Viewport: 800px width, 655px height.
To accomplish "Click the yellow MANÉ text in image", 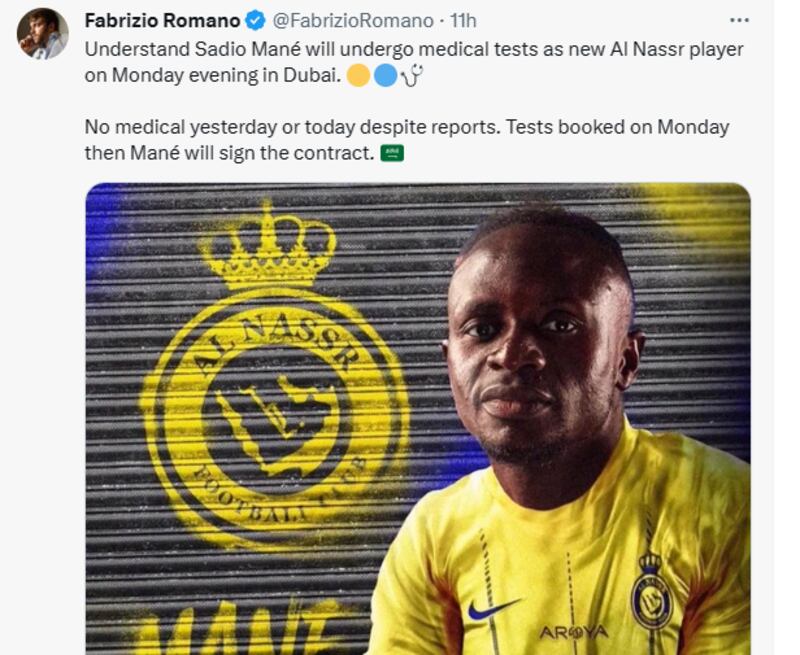I will (x=238, y=628).
